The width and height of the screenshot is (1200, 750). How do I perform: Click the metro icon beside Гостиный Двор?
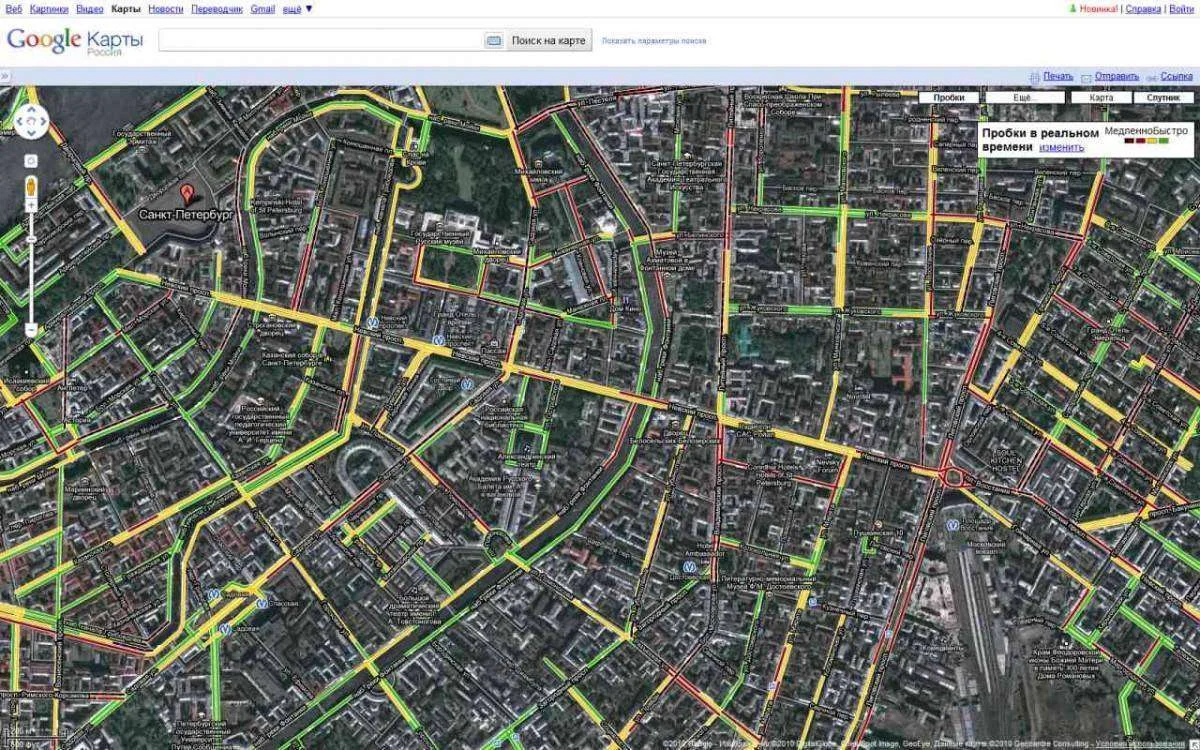(467, 383)
